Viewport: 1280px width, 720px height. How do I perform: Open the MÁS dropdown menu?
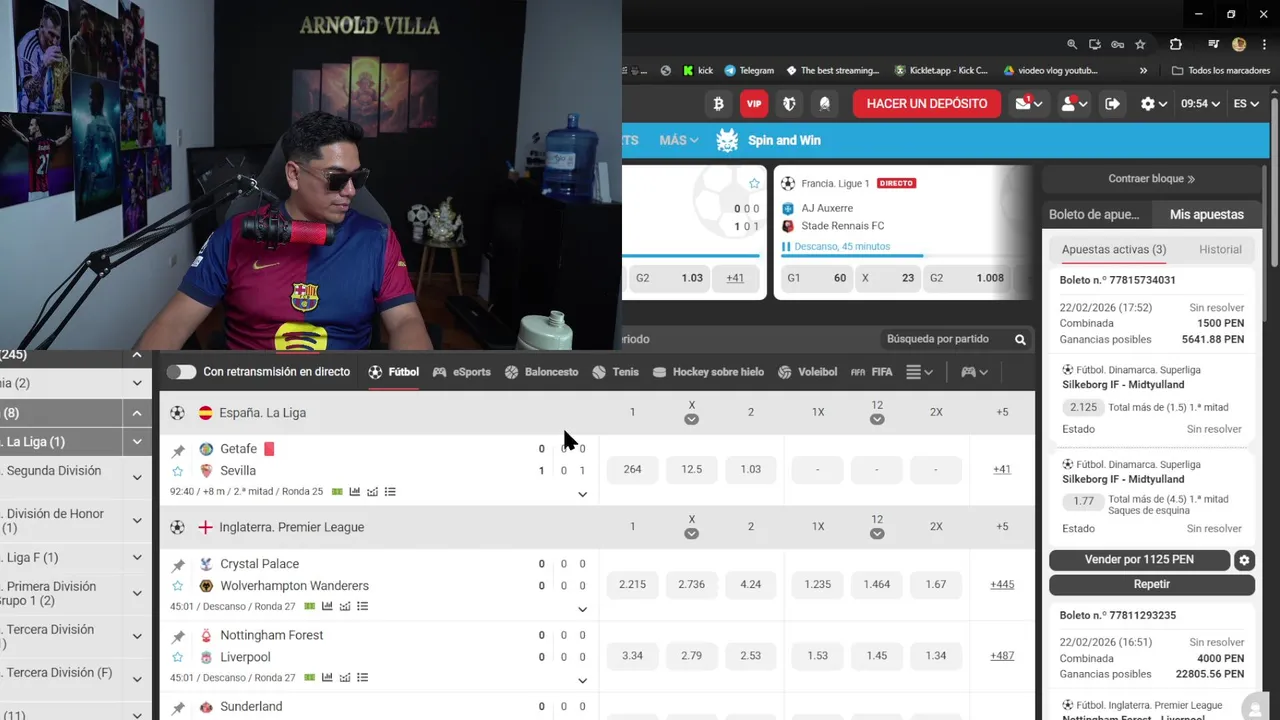[x=679, y=140]
